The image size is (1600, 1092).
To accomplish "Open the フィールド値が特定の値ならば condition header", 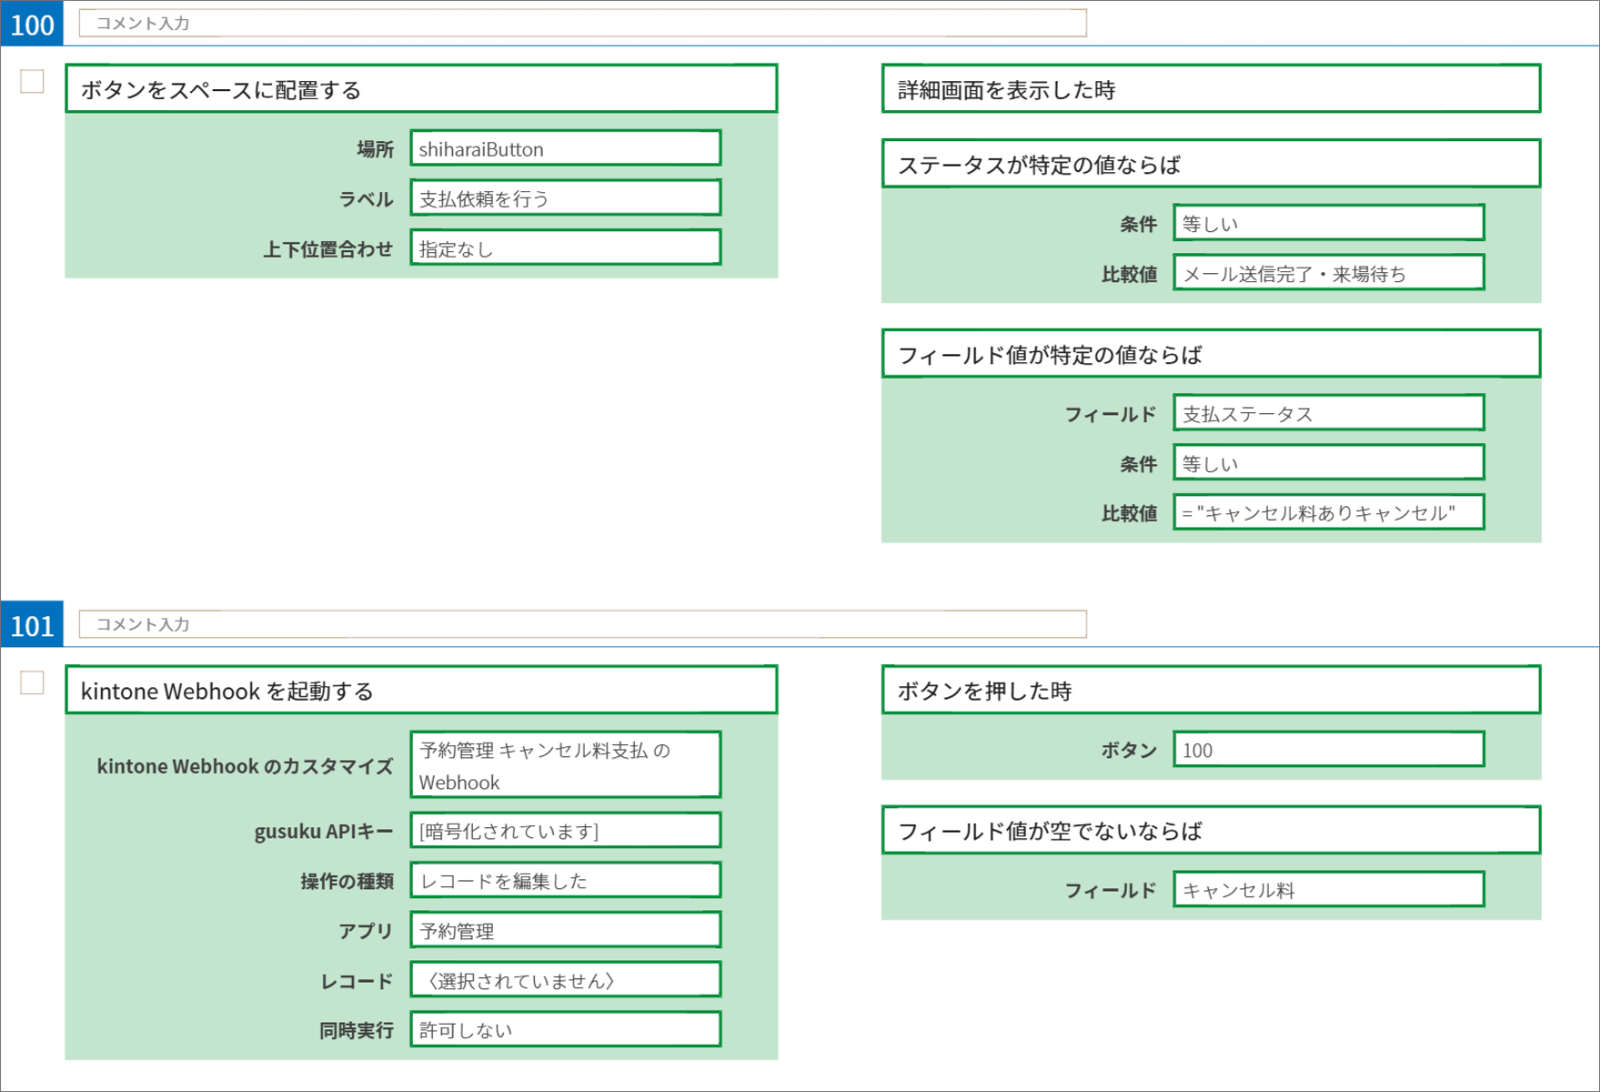I will click(x=1211, y=354).
